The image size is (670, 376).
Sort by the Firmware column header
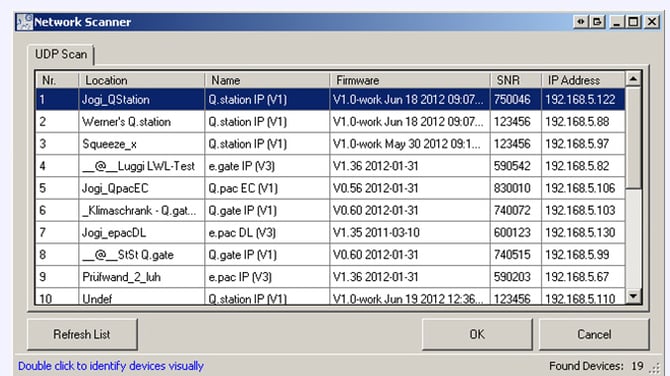click(410, 80)
